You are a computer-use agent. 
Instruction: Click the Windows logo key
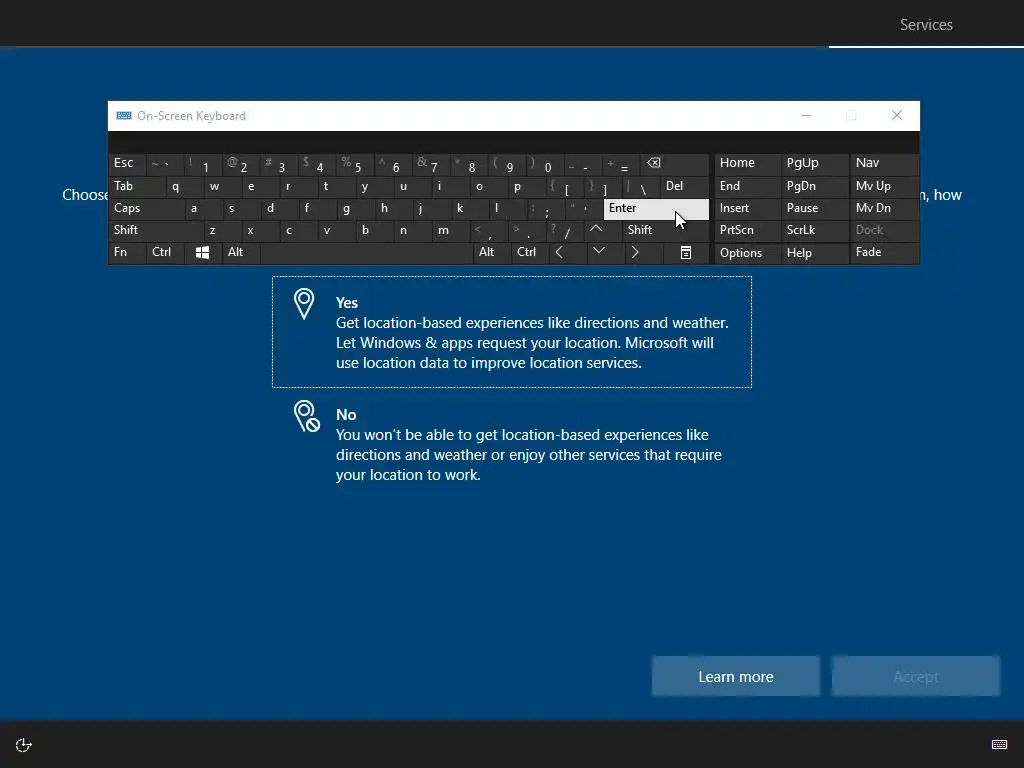point(202,253)
